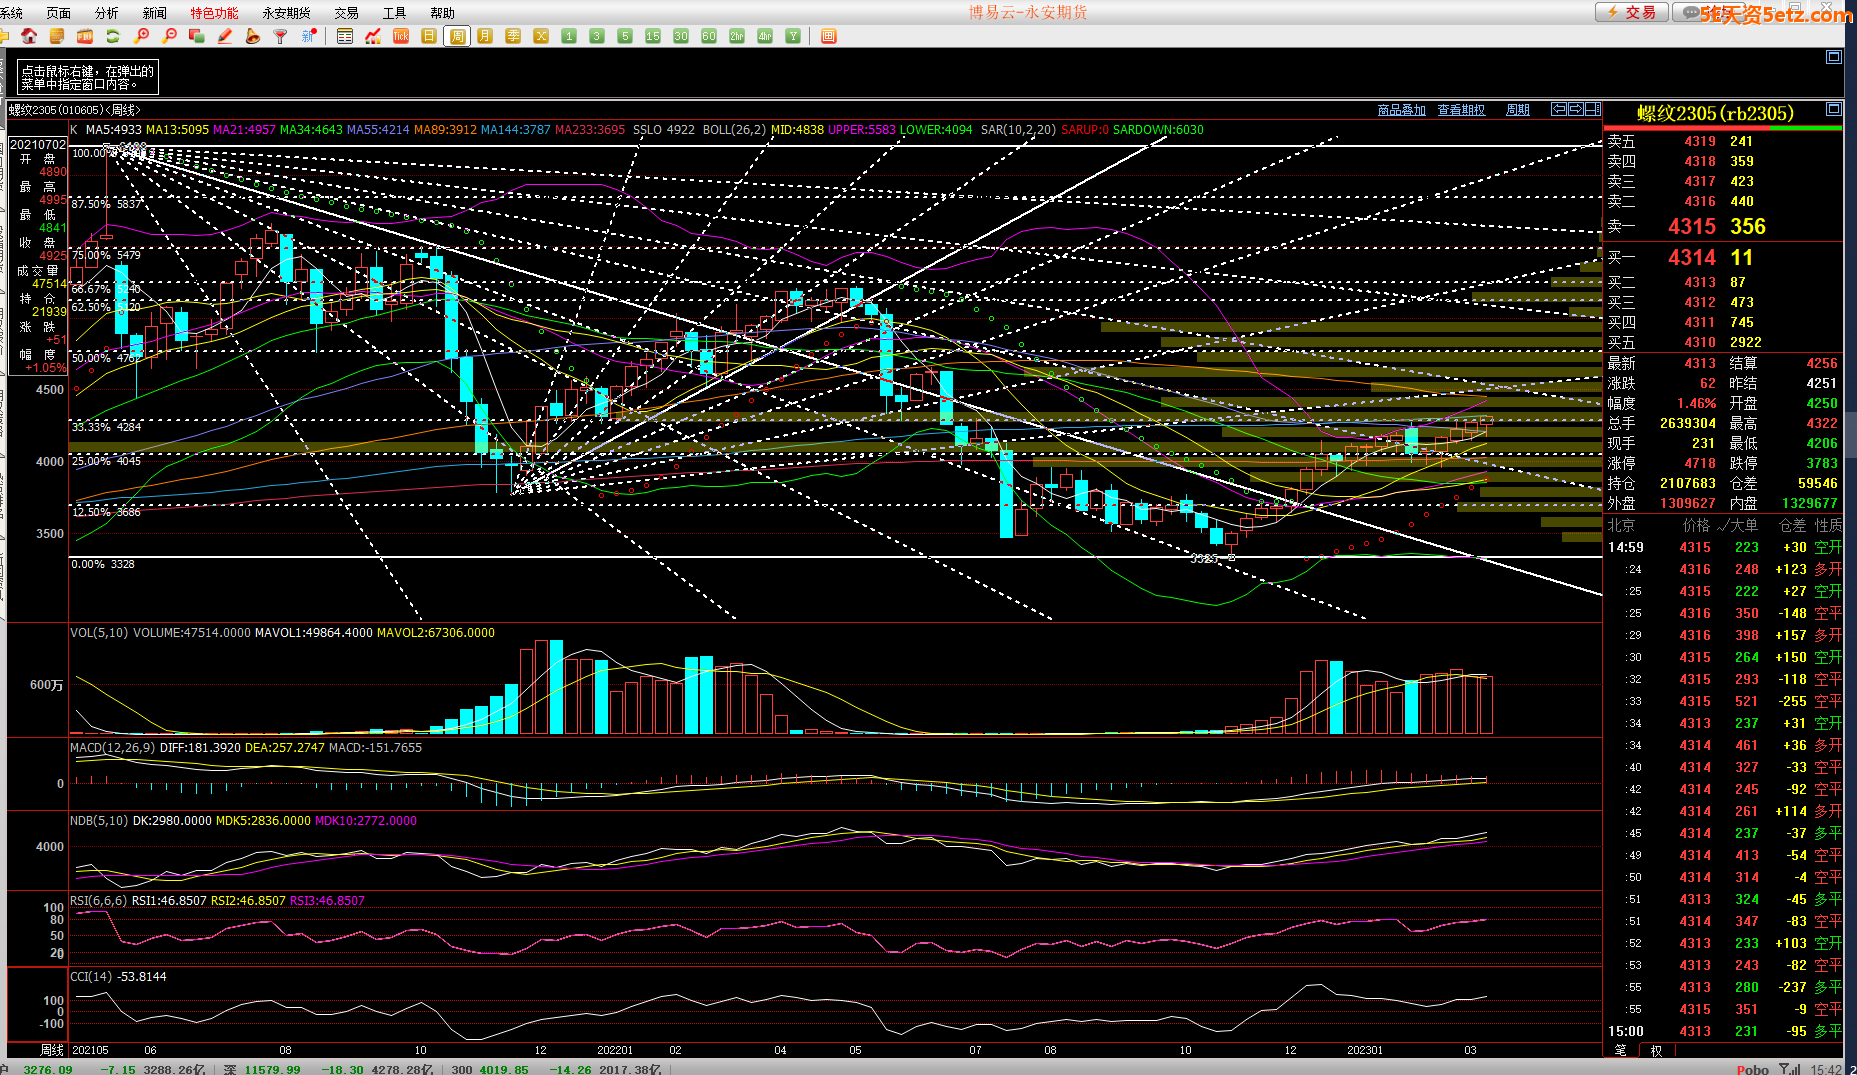Click the 查看期权 link
The image size is (1857, 1075).
[1461, 110]
